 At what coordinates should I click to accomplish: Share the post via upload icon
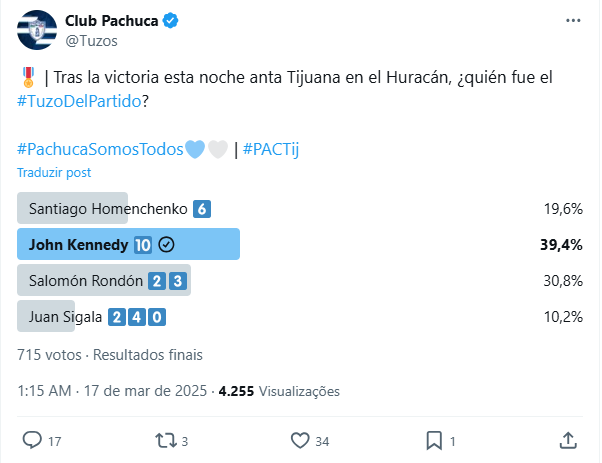(x=568, y=440)
